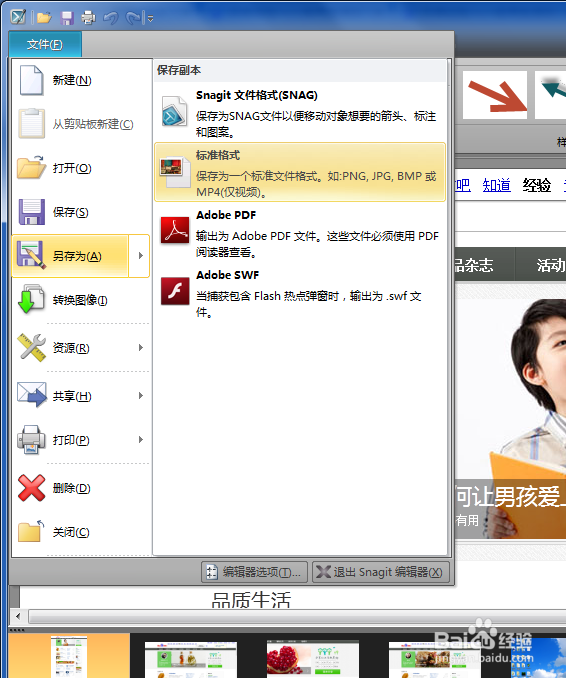Open file via quick access folder icon

pos(44,18)
